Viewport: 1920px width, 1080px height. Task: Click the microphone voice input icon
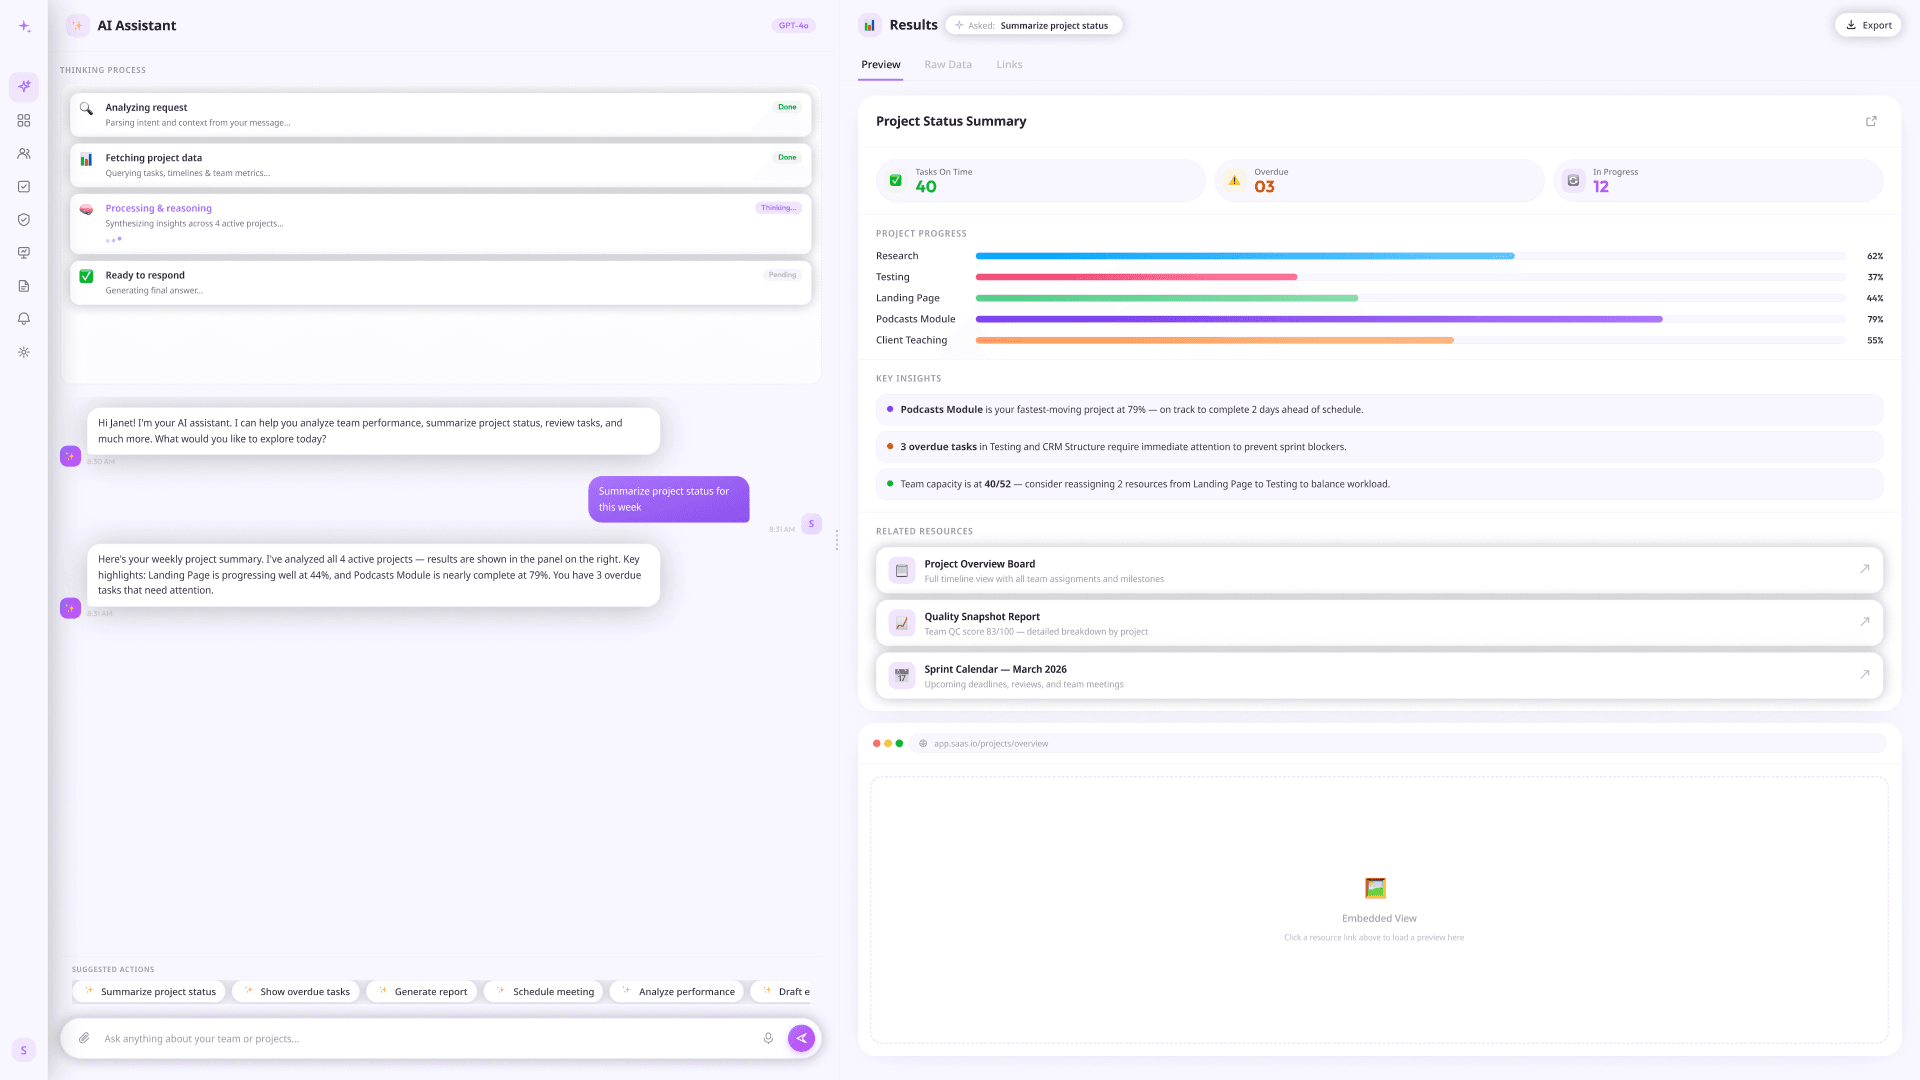pos(768,1038)
